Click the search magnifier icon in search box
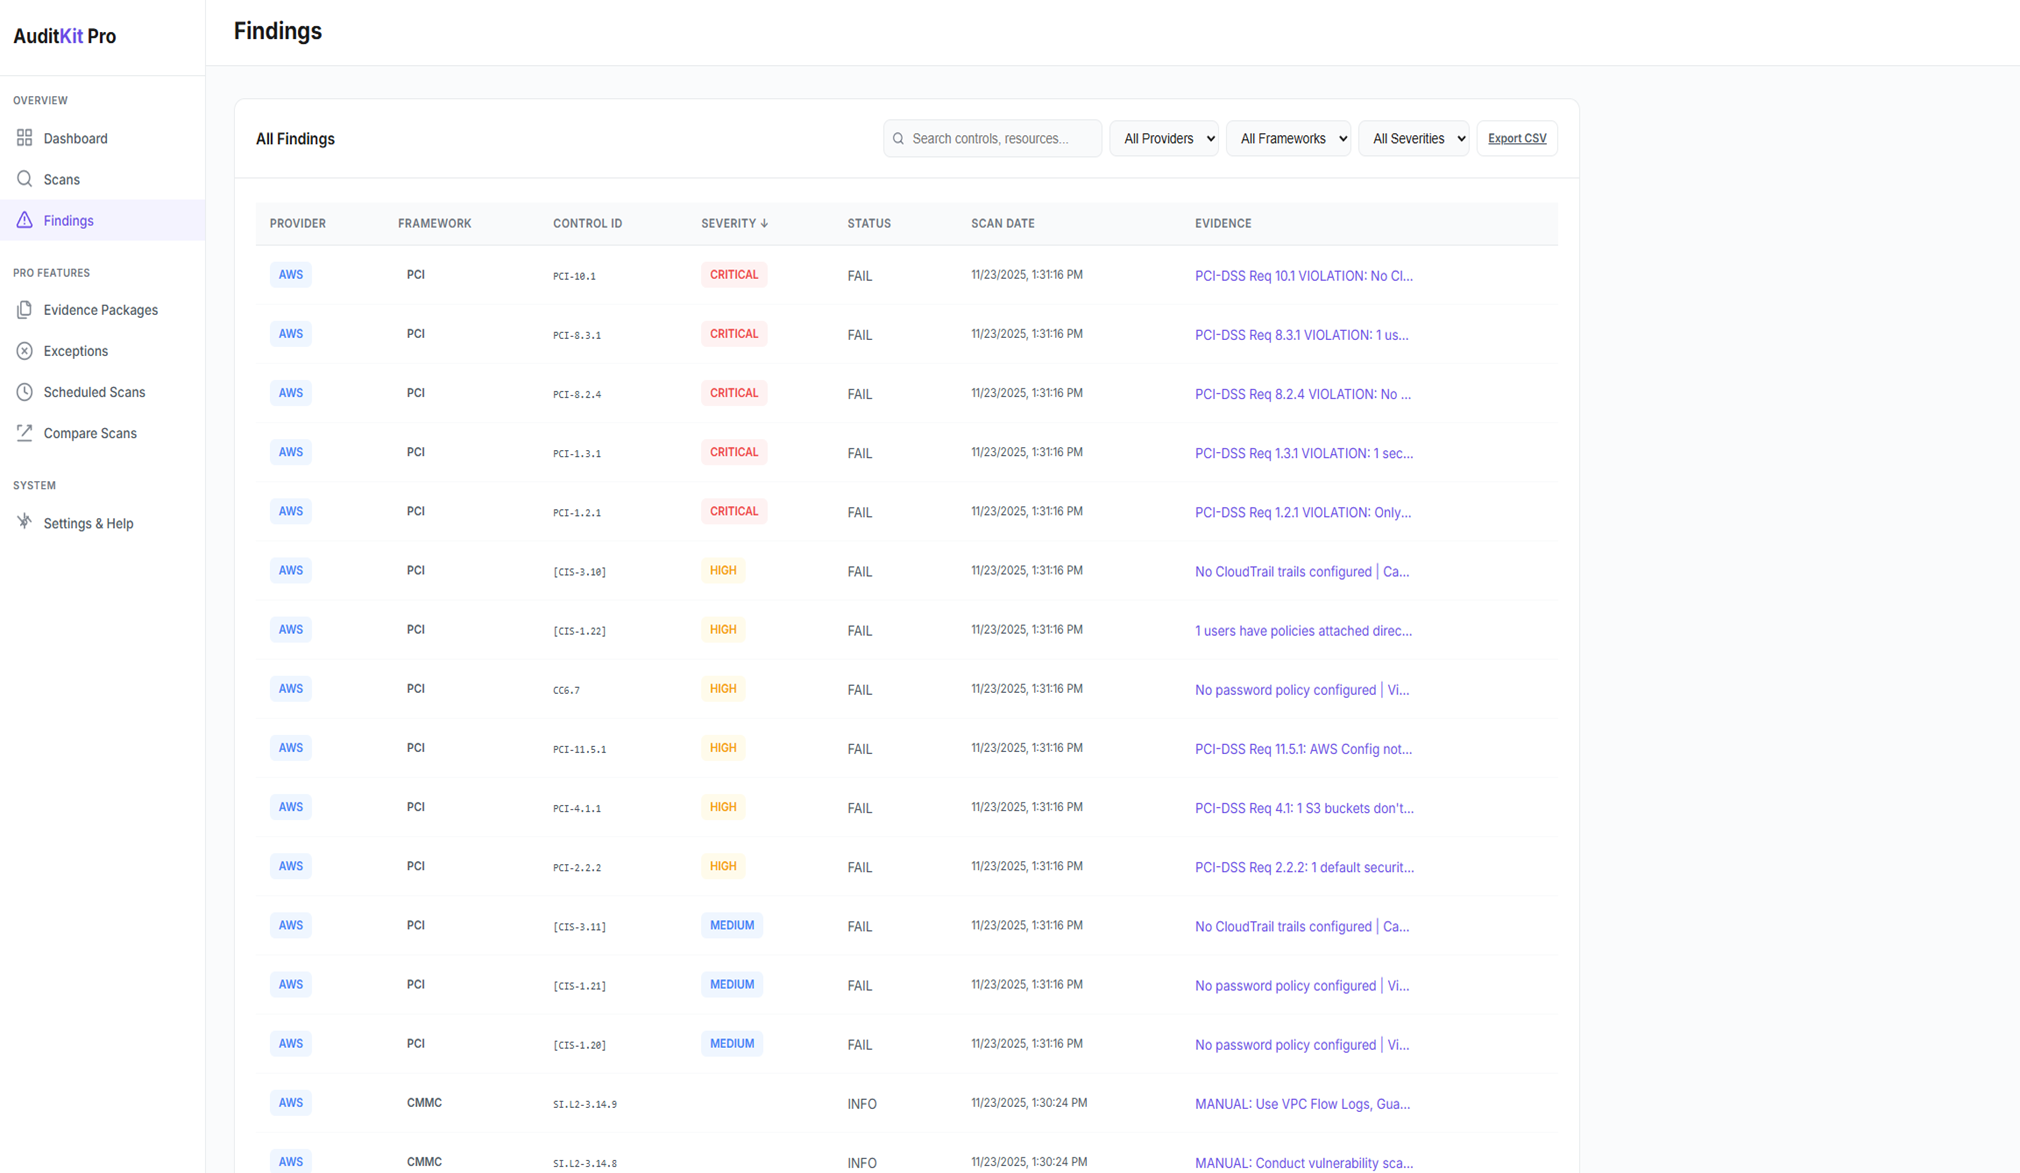The width and height of the screenshot is (2020, 1173). click(x=898, y=139)
